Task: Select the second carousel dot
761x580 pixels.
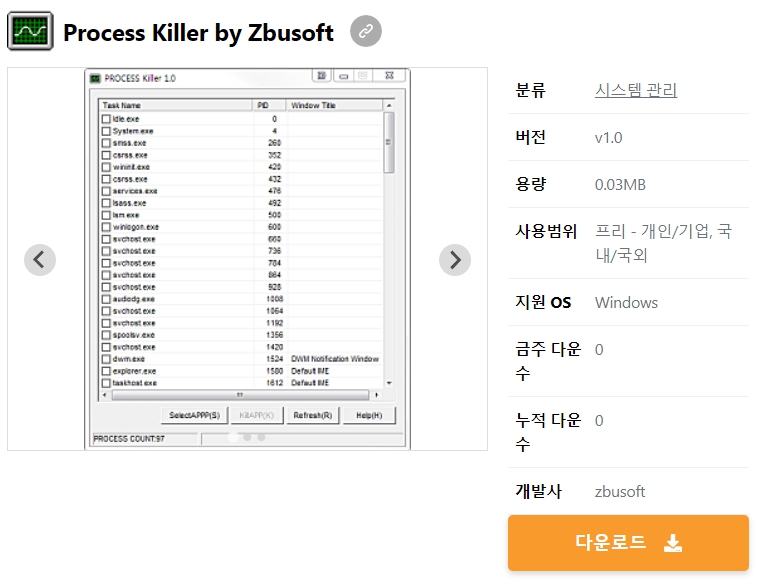Action: click(x=247, y=437)
